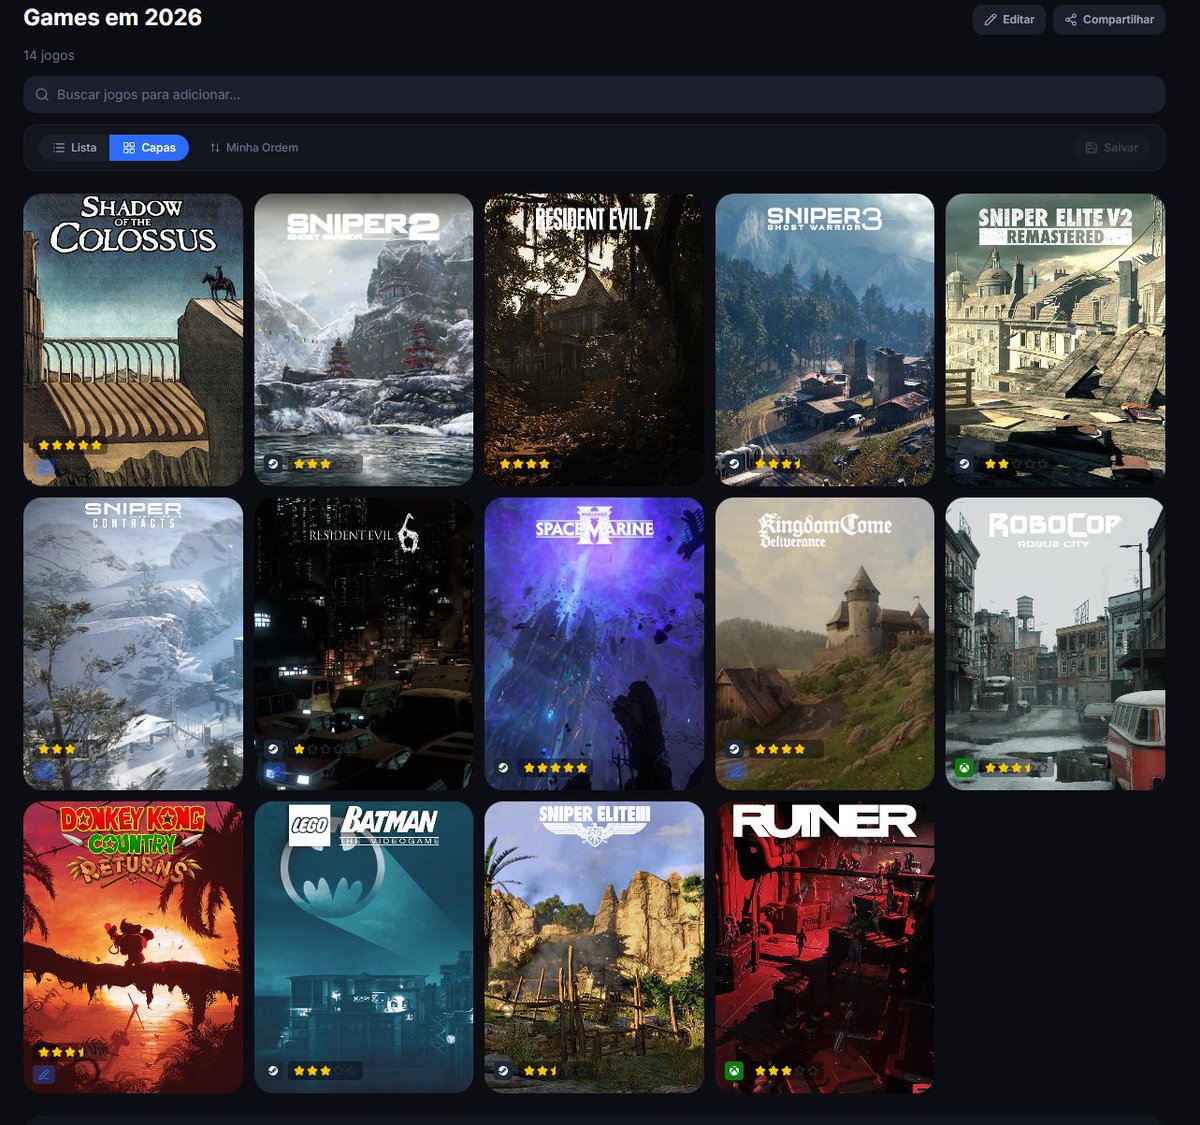Click the Compartilhar button
Image resolution: width=1200 pixels, height=1125 pixels.
pyautogui.click(x=1109, y=20)
